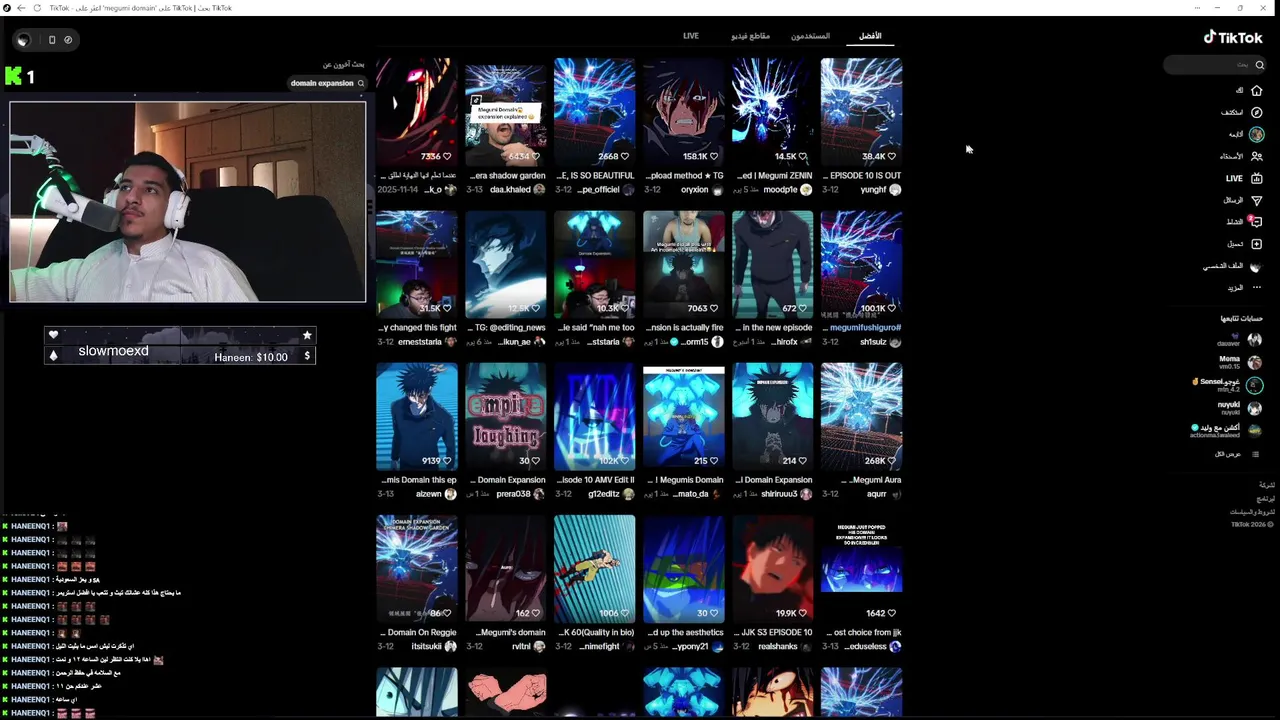The height and width of the screenshot is (720, 1280).
Task: Open the 'y changed this fight' video thumbnail
Action: click(417, 263)
